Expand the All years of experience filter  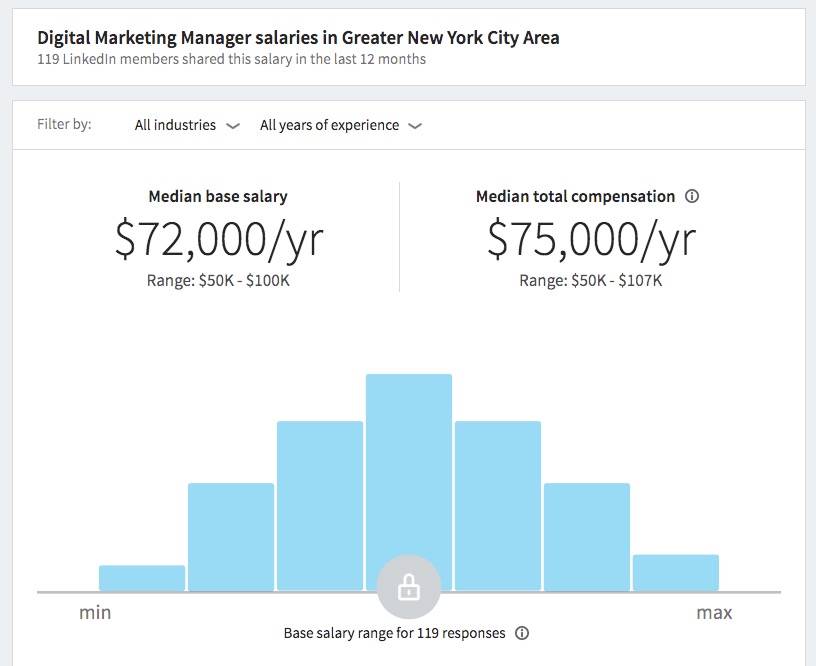(x=340, y=126)
